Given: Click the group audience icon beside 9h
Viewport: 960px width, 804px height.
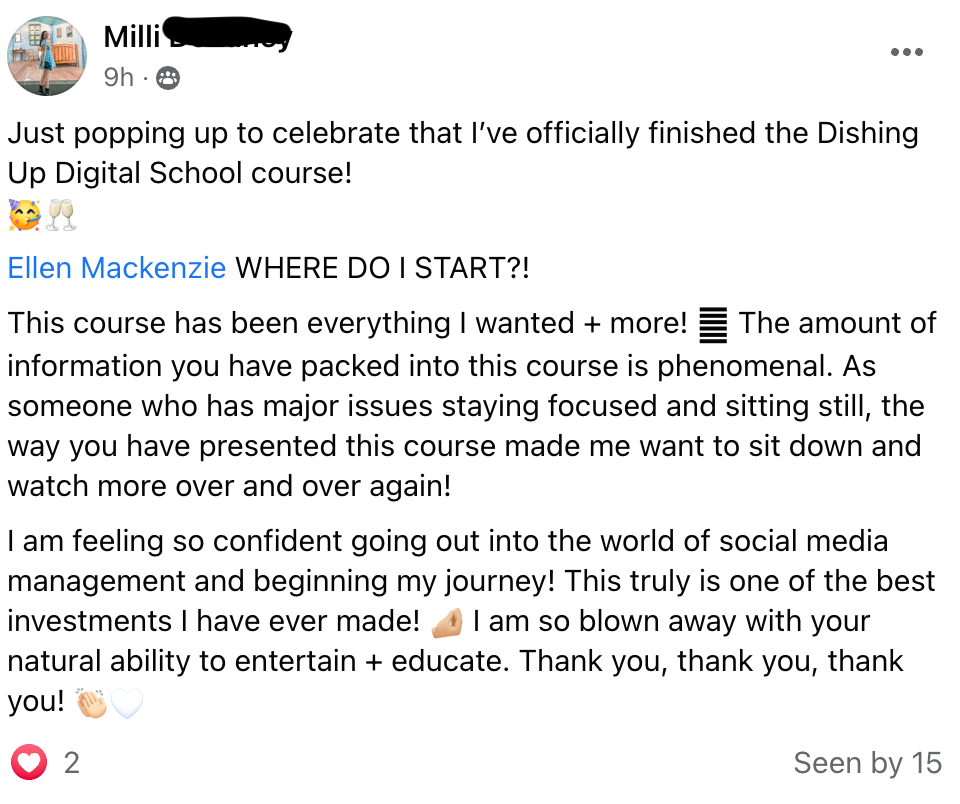Looking at the screenshot, I should click(168, 77).
